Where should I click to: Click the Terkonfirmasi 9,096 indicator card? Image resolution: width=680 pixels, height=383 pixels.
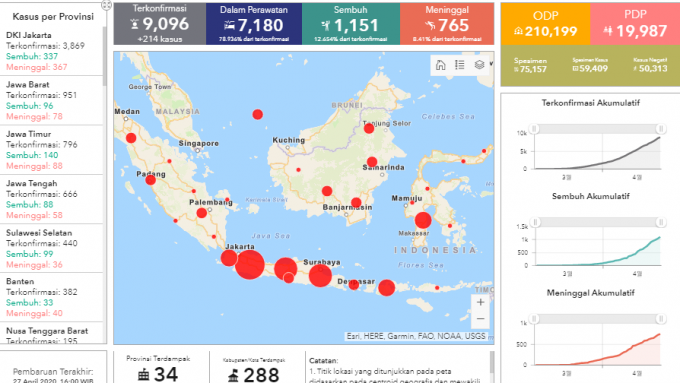click(160, 24)
